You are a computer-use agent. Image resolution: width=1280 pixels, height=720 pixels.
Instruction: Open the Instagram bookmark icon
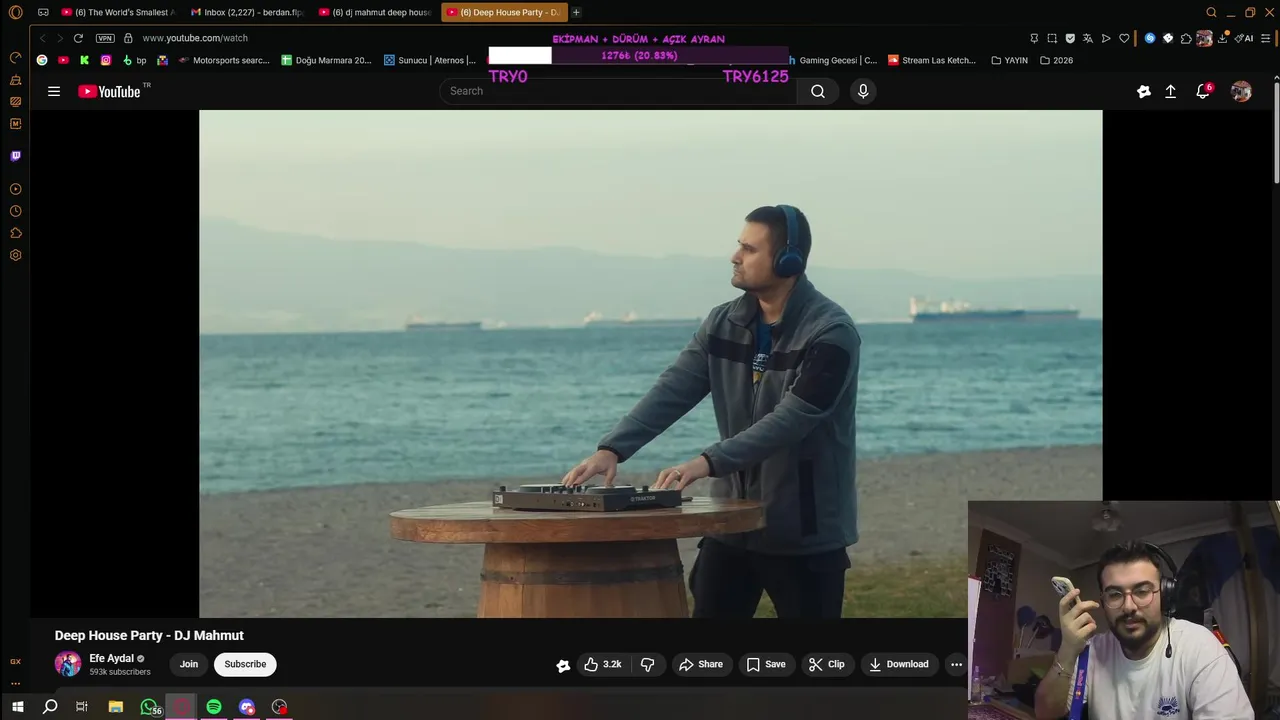point(106,60)
